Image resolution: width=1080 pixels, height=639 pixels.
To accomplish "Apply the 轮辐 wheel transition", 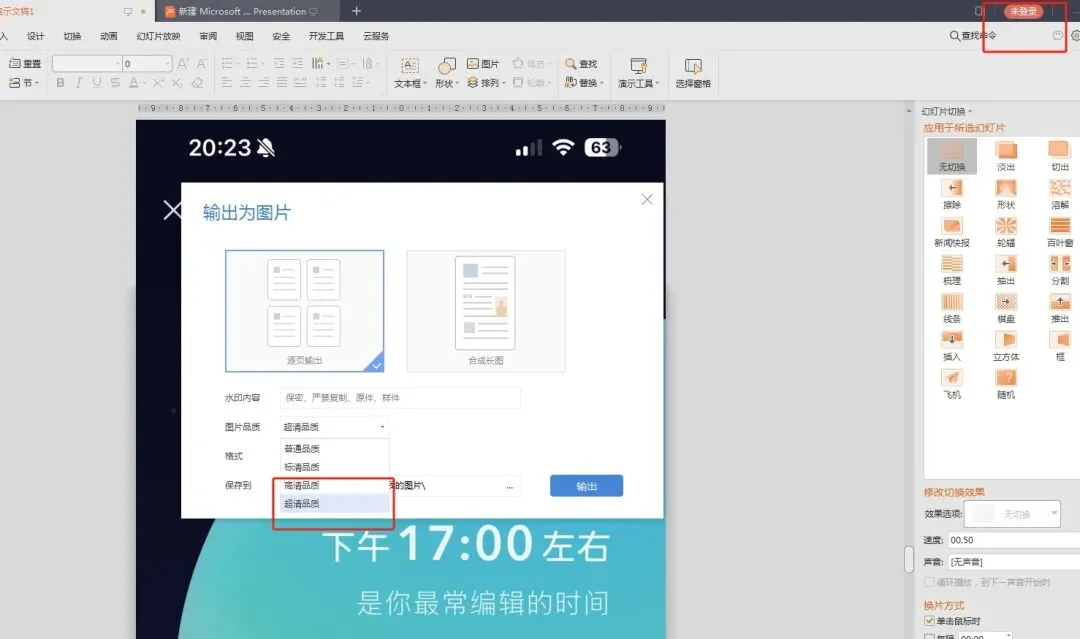I will [1006, 231].
